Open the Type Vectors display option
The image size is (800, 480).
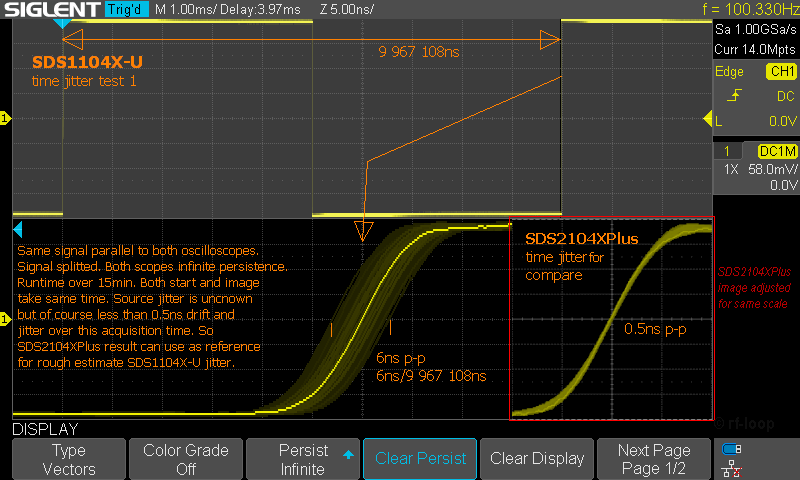click(x=69, y=459)
